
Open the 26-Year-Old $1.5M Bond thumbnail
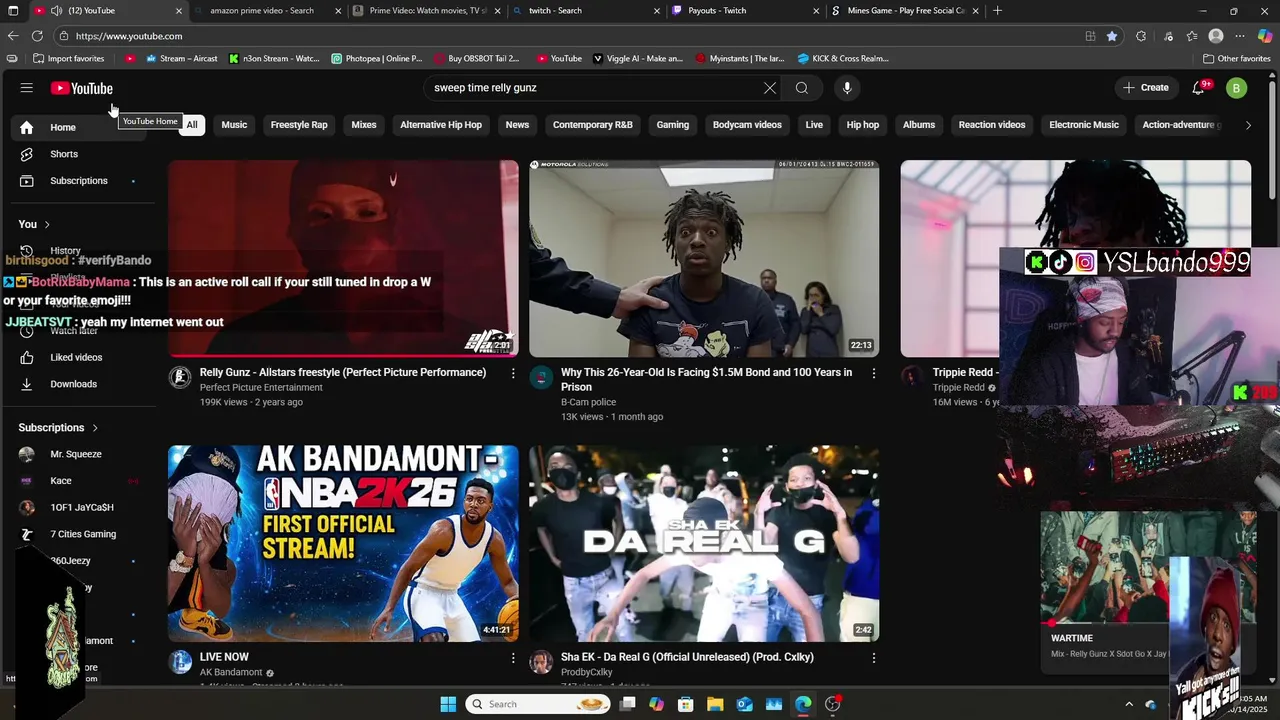(704, 258)
